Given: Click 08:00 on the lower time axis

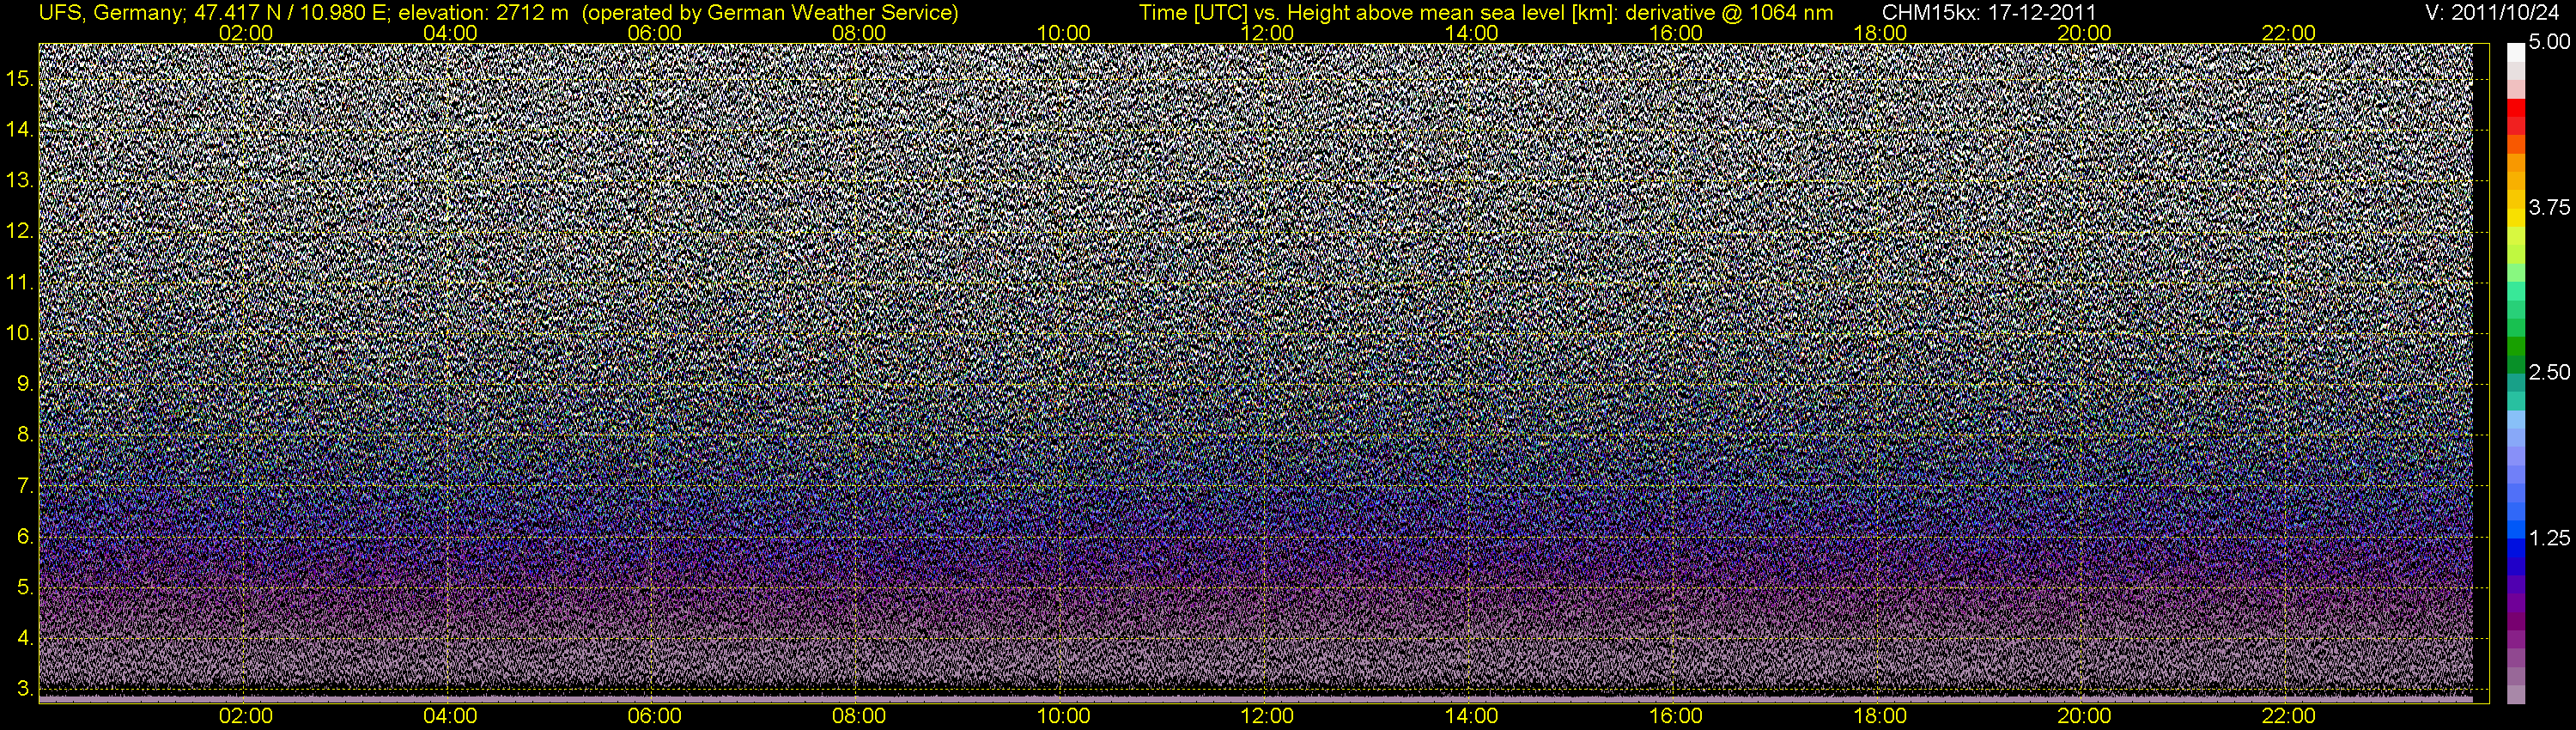Looking at the screenshot, I should 859,716.
